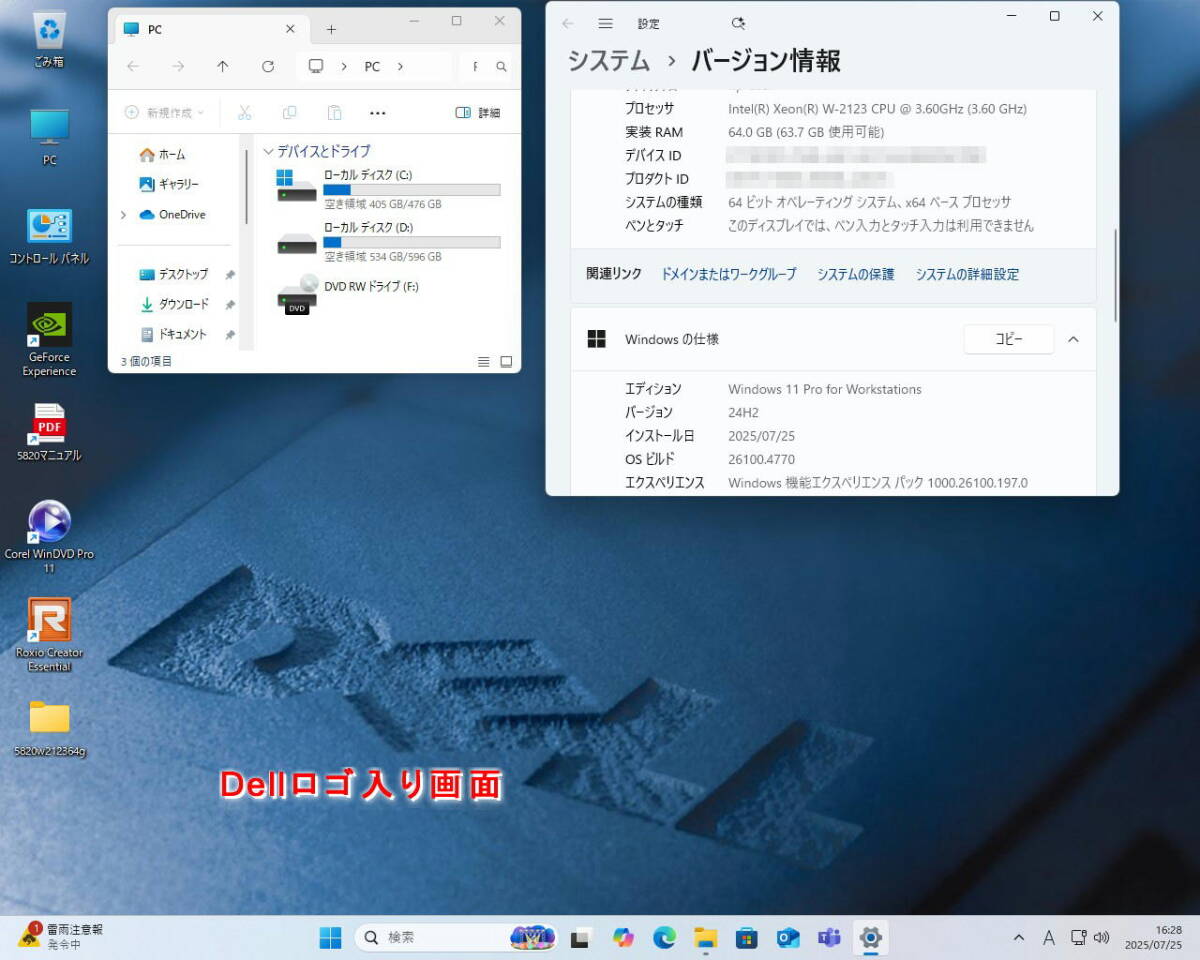Image resolution: width=1200 pixels, height=960 pixels.
Task: Select the 5820w212364g desktop folder
Action: click(x=49, y=728)
